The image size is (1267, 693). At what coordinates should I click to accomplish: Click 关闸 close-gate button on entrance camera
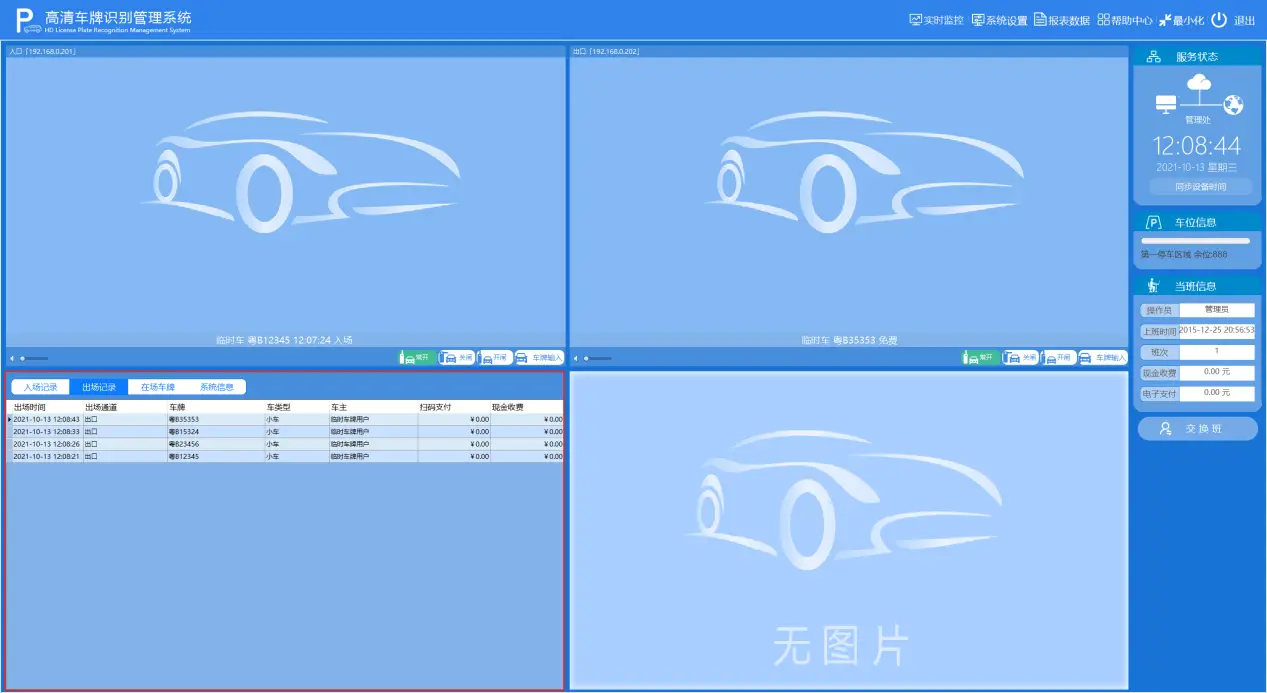pos(457,357)
